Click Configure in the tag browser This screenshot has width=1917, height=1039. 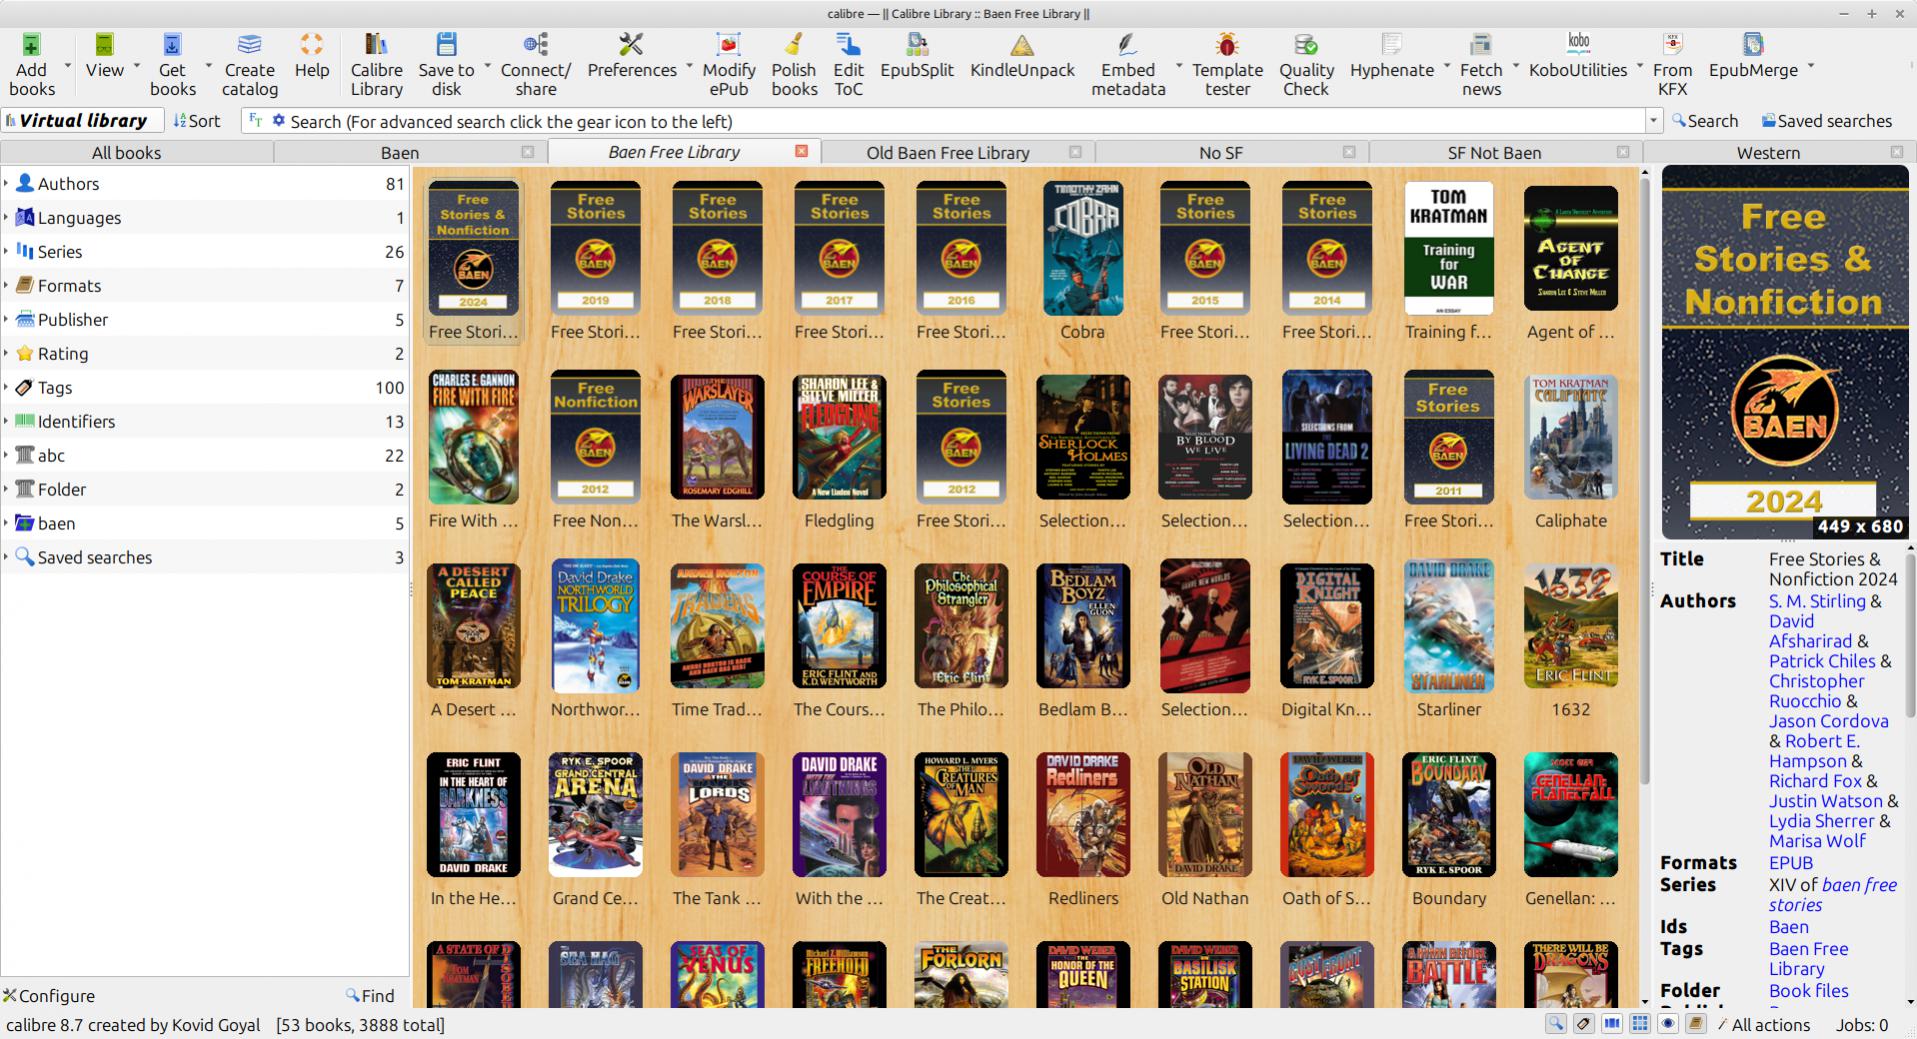pyautogui.click(x=48, y=996)
